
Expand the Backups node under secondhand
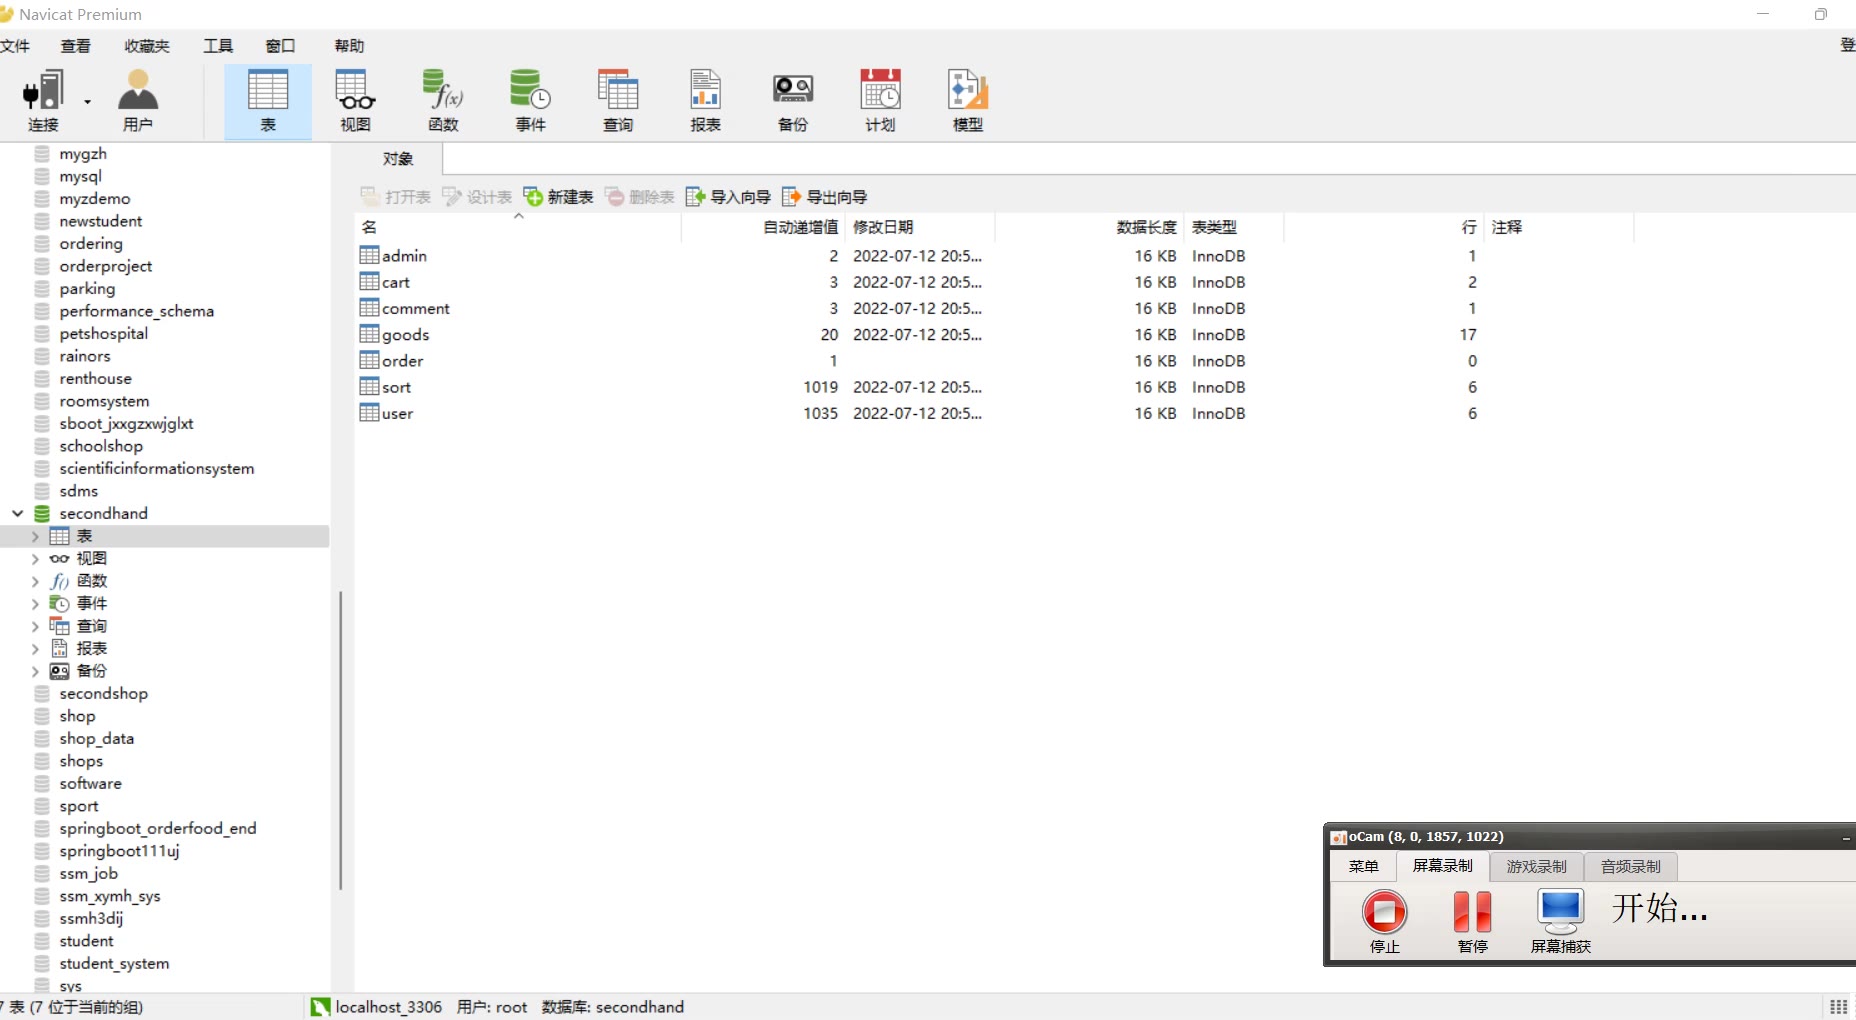tap(35, 671)
